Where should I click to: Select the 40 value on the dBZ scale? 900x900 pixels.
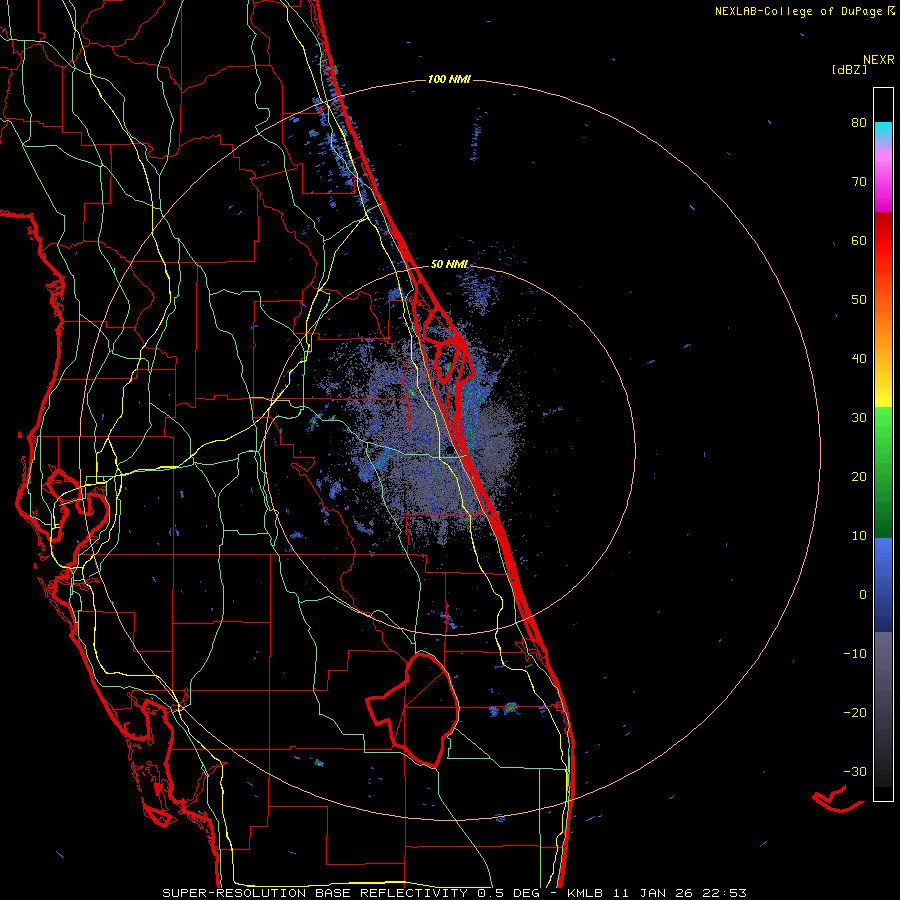pyautogui.click(x=859, y=359)
